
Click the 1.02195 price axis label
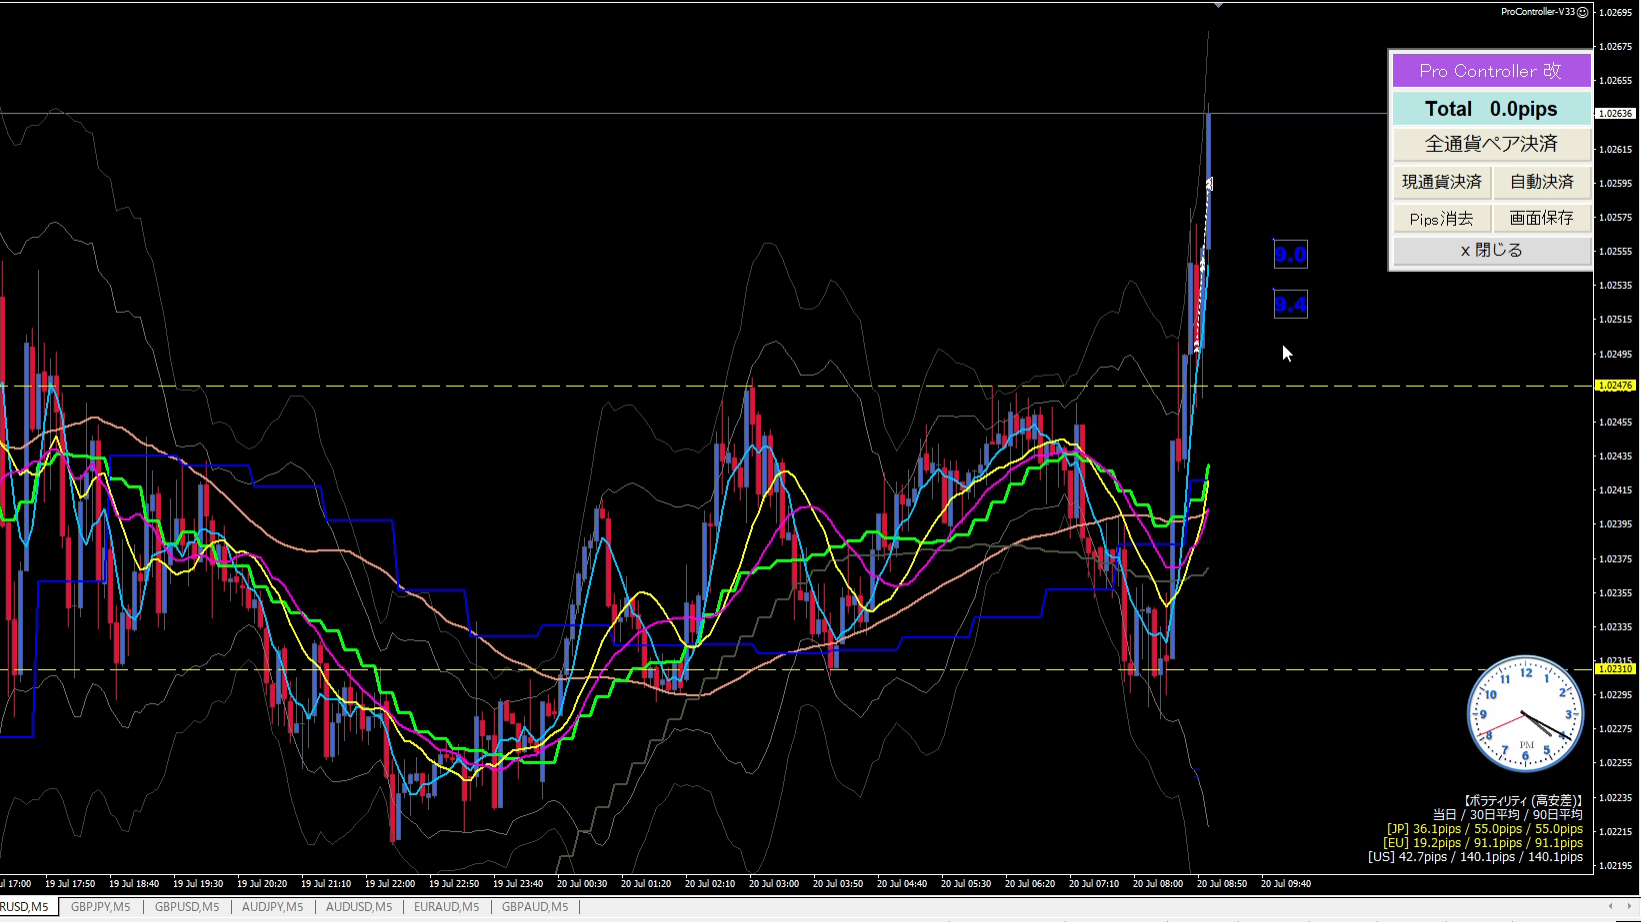tap(1615, 866)
